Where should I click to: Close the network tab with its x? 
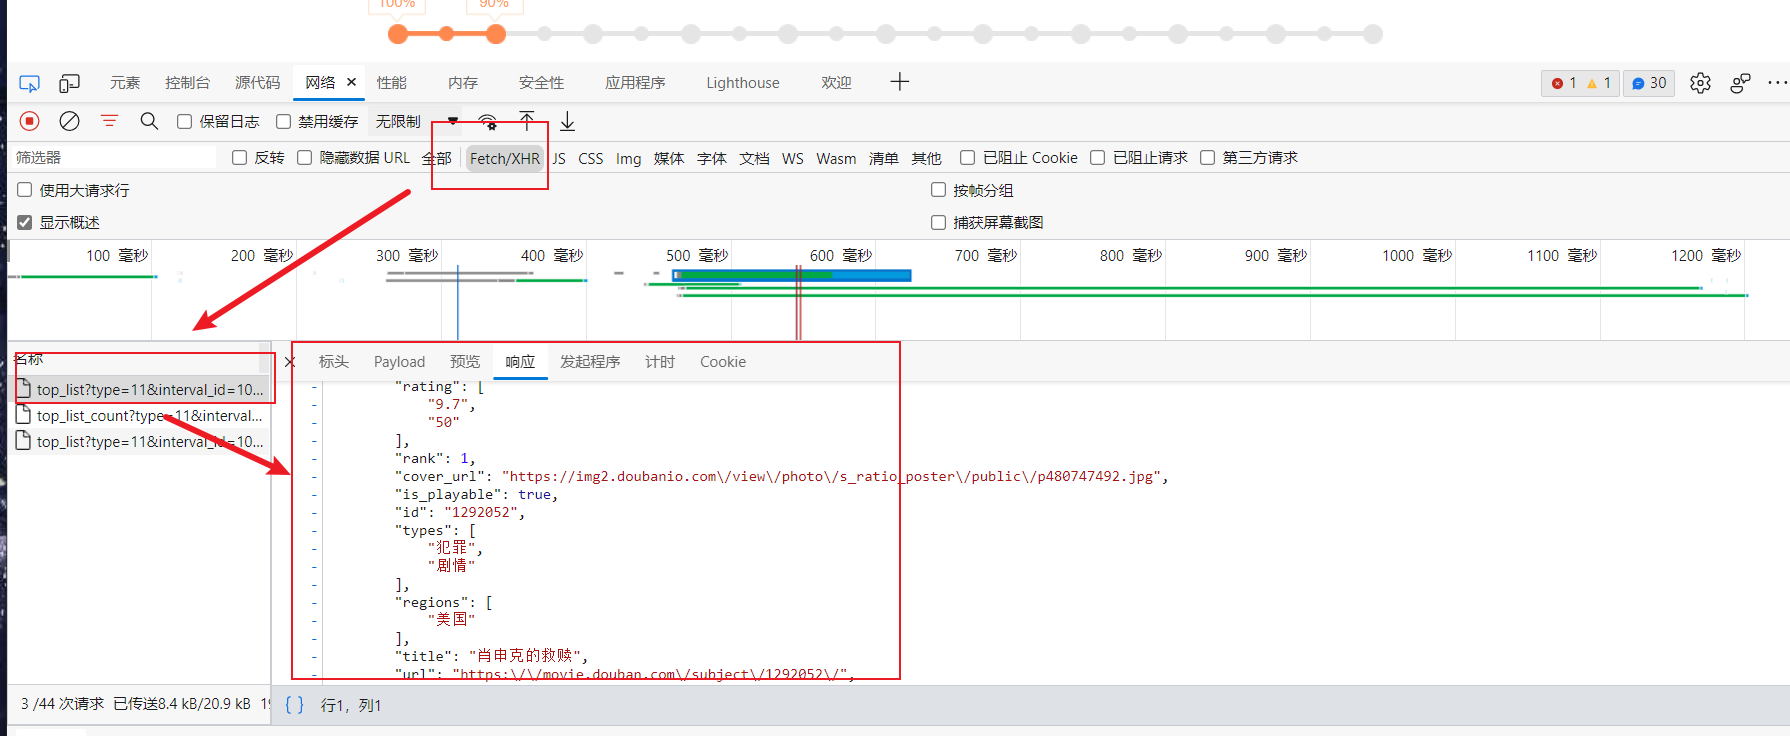[351, 82]
